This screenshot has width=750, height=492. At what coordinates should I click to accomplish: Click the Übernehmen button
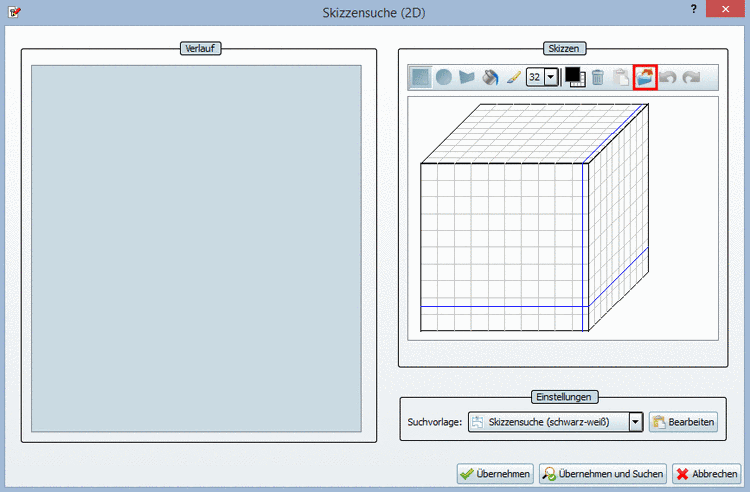[495, 474]
